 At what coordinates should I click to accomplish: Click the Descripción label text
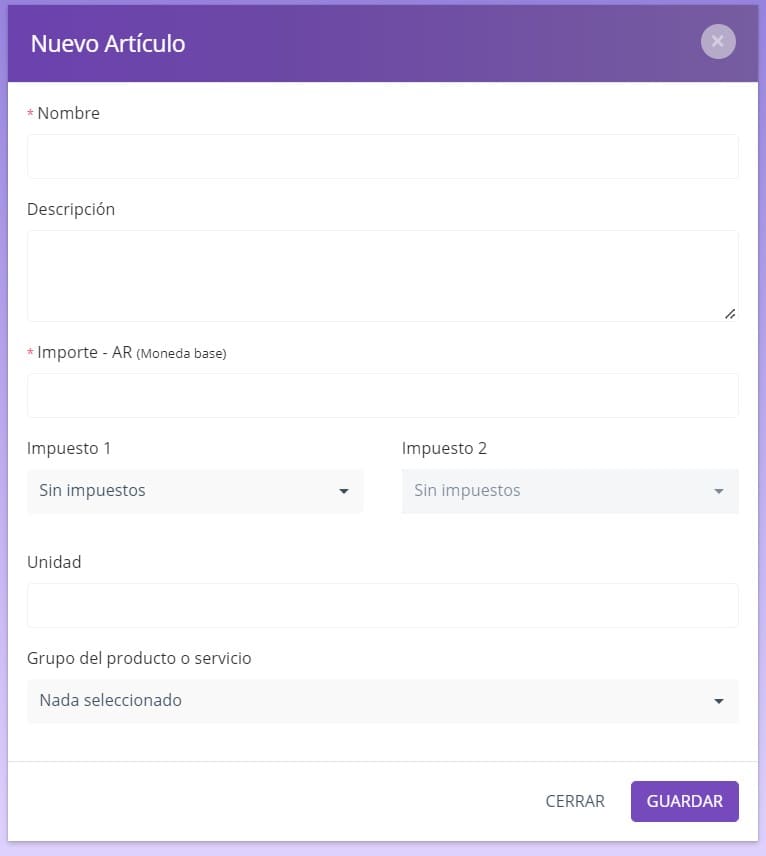click(71, 209)
